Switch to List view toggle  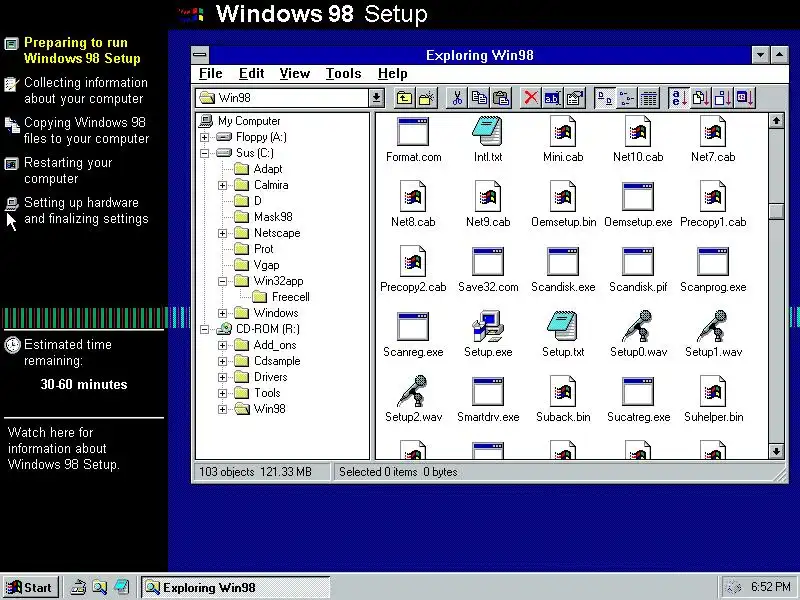click(x=627, y=97)
